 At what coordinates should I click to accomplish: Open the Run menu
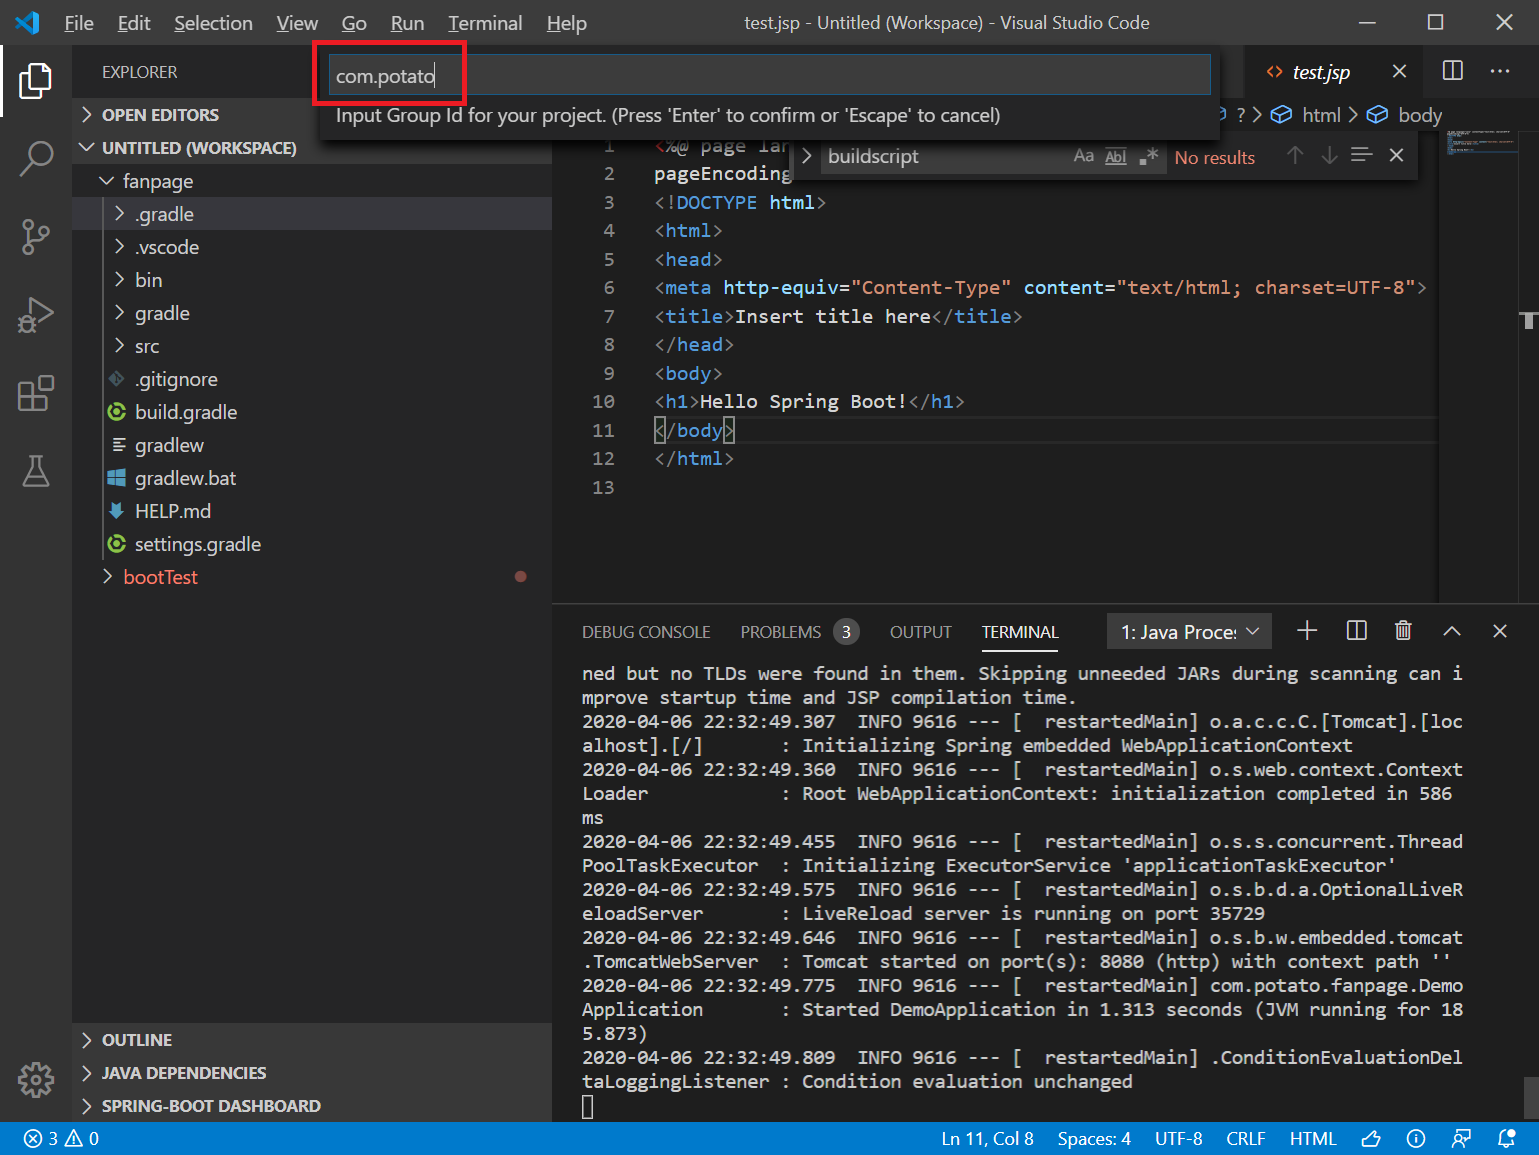click(407, 23)
